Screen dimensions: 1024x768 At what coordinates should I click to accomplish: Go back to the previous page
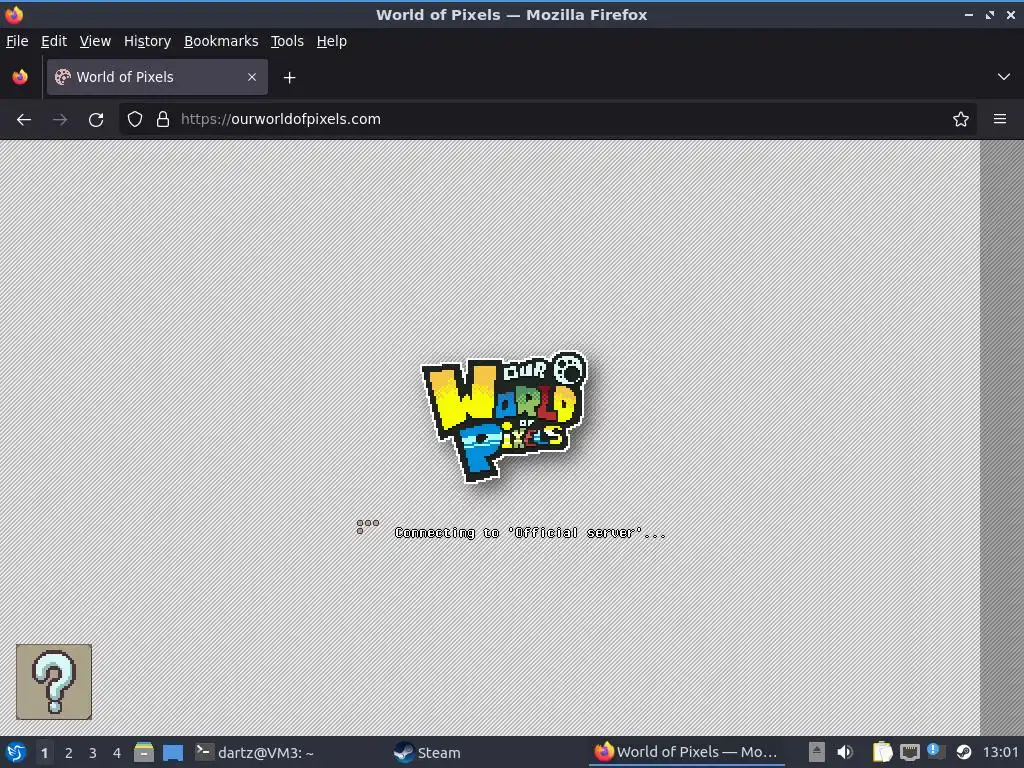pyautogui.click(x=24, y=120)
